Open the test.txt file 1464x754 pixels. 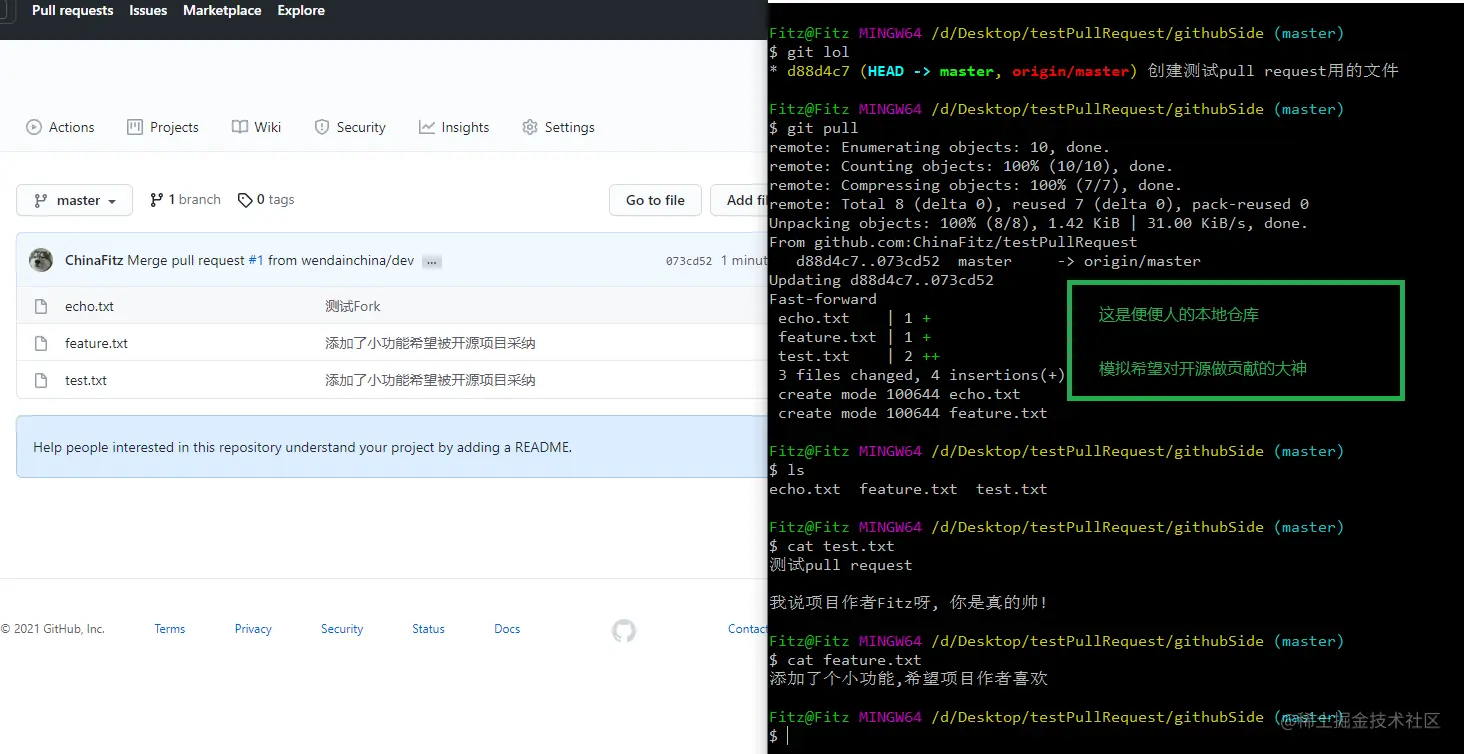pos(86,380)
